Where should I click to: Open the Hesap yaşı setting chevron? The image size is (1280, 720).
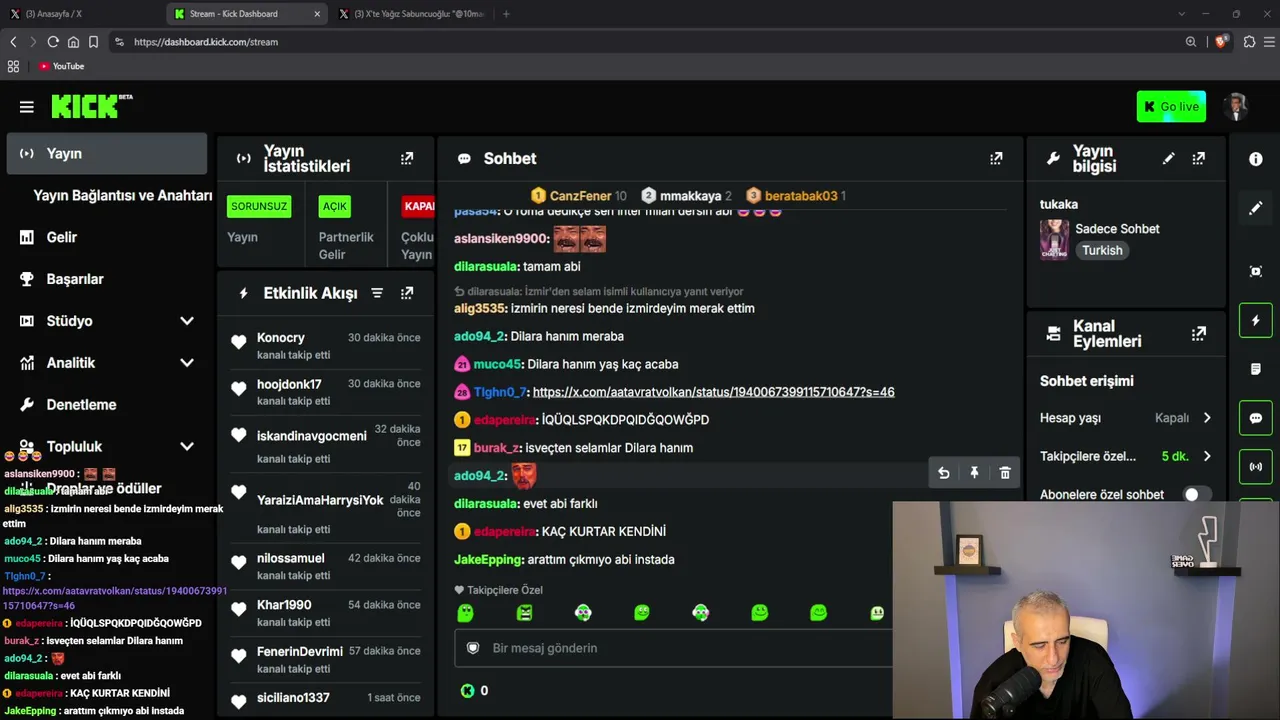[1206, 418]
